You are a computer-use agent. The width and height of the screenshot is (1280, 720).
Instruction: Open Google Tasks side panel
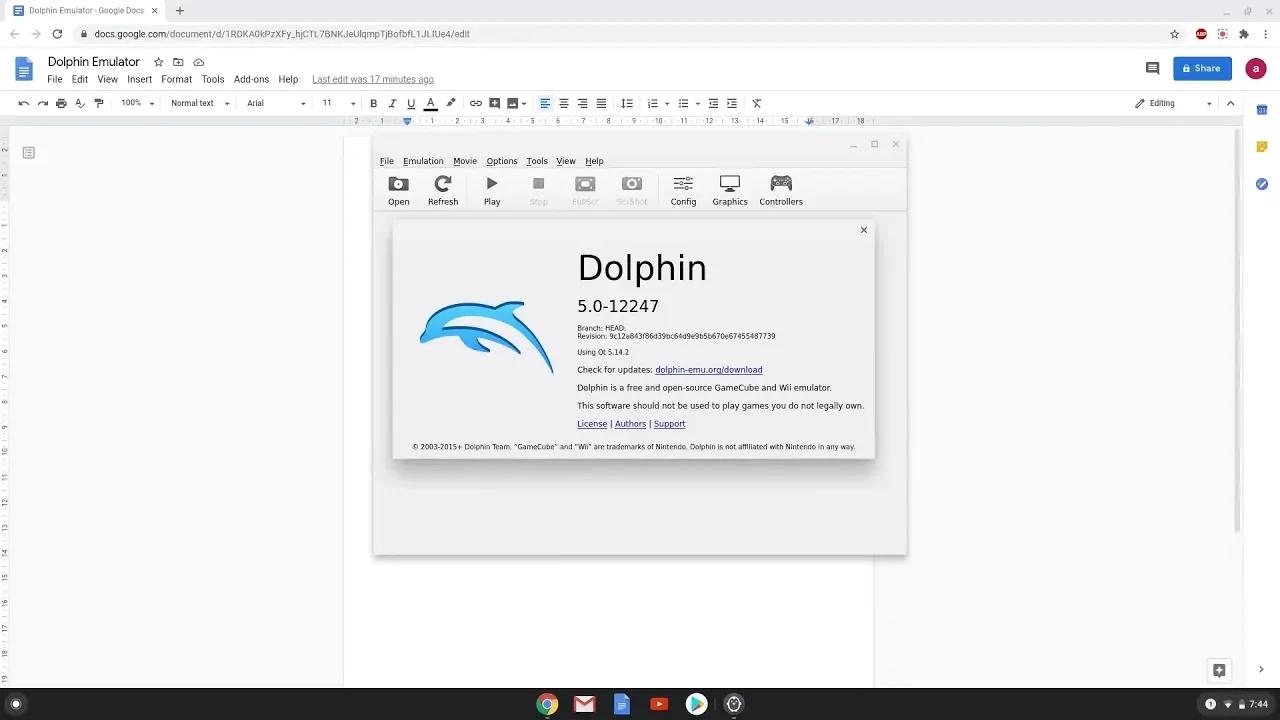pos(1262,184)
